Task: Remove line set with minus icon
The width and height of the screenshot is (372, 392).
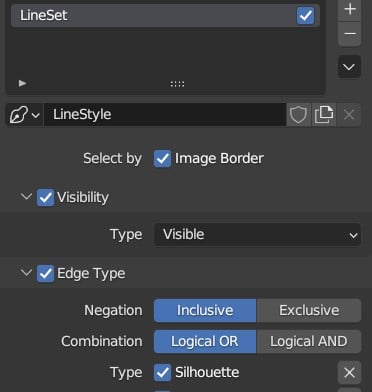Action: click(349, 34)
